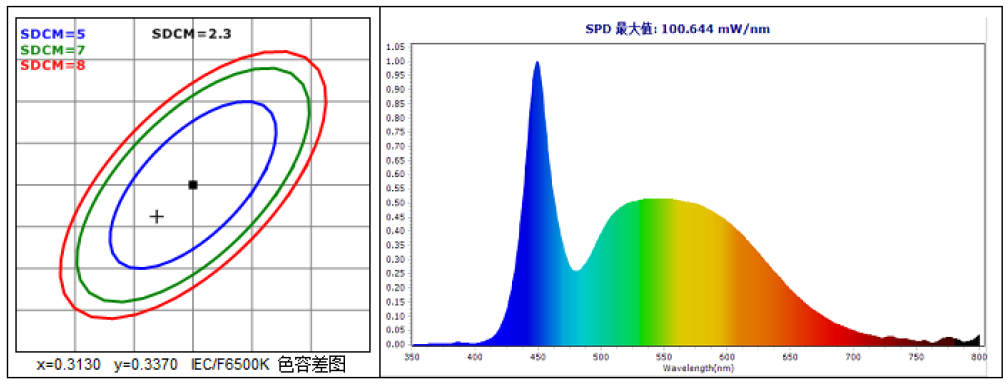
Task: Click the IEC/F6500K standard label
Action: click(231, 365)
